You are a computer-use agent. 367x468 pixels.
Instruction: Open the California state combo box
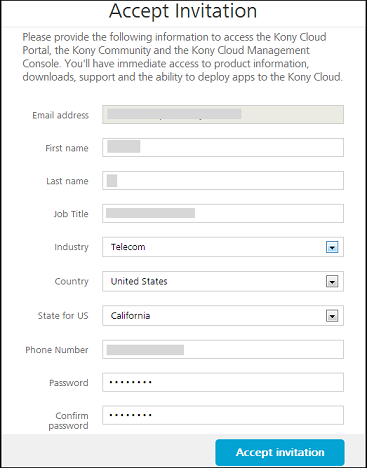223,316
